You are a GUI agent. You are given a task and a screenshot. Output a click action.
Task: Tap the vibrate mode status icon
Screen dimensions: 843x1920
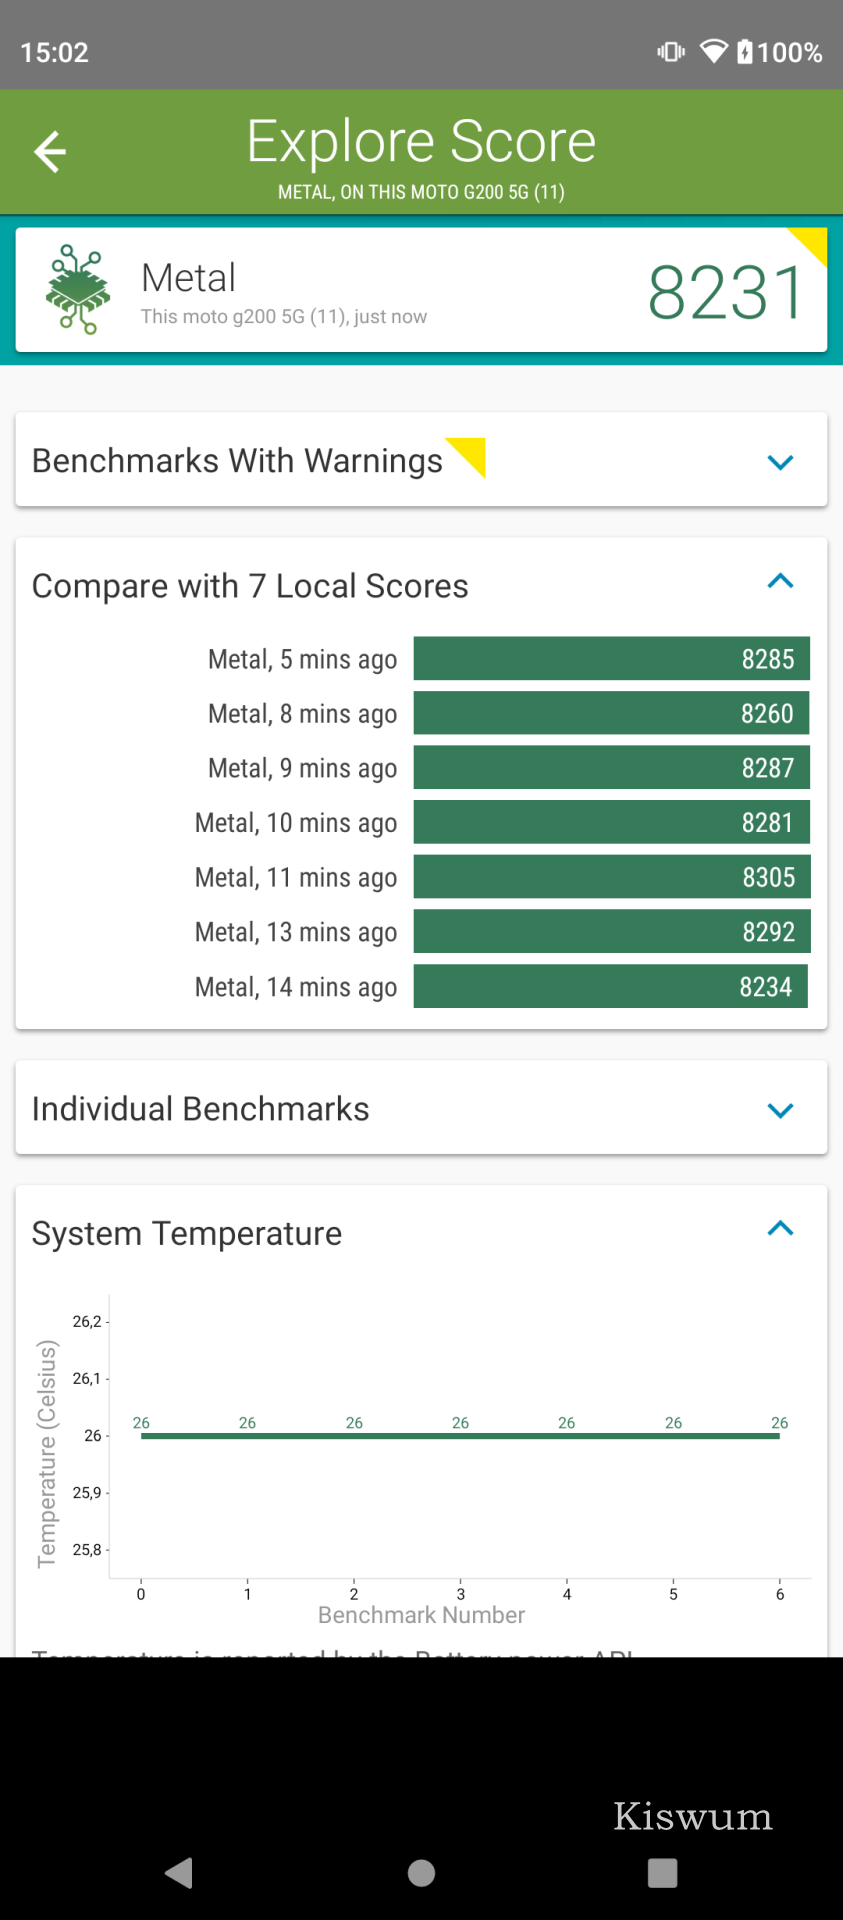point(671,51)
